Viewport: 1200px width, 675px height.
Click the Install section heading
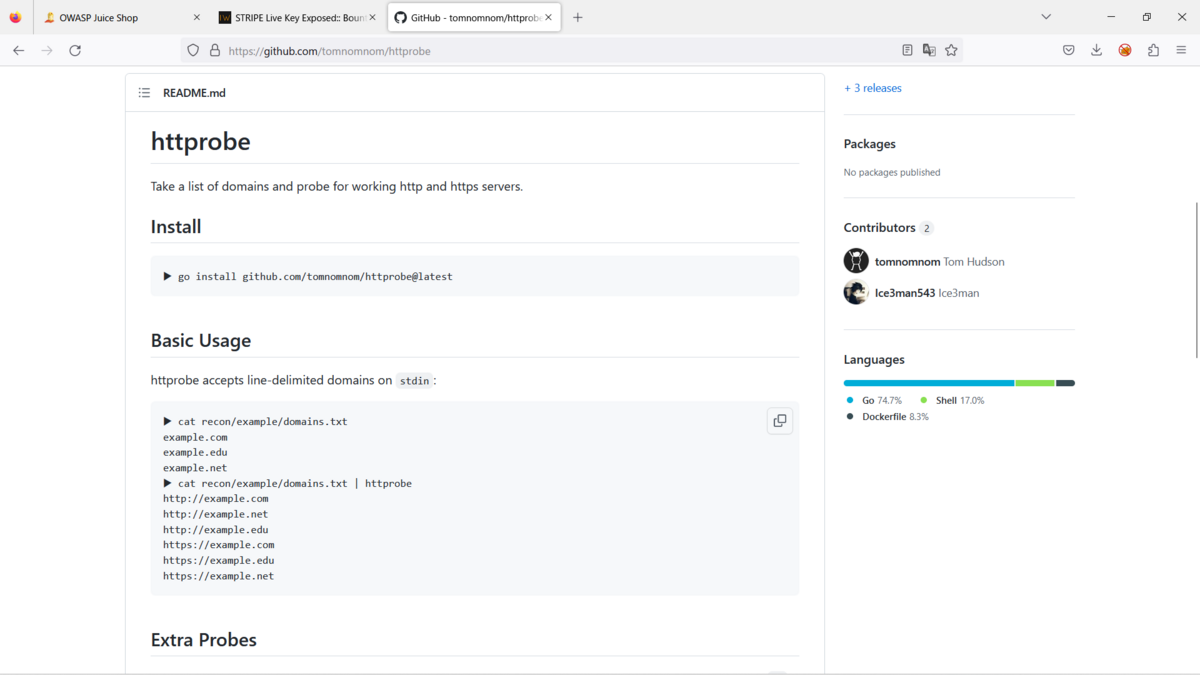click(176, 227)
